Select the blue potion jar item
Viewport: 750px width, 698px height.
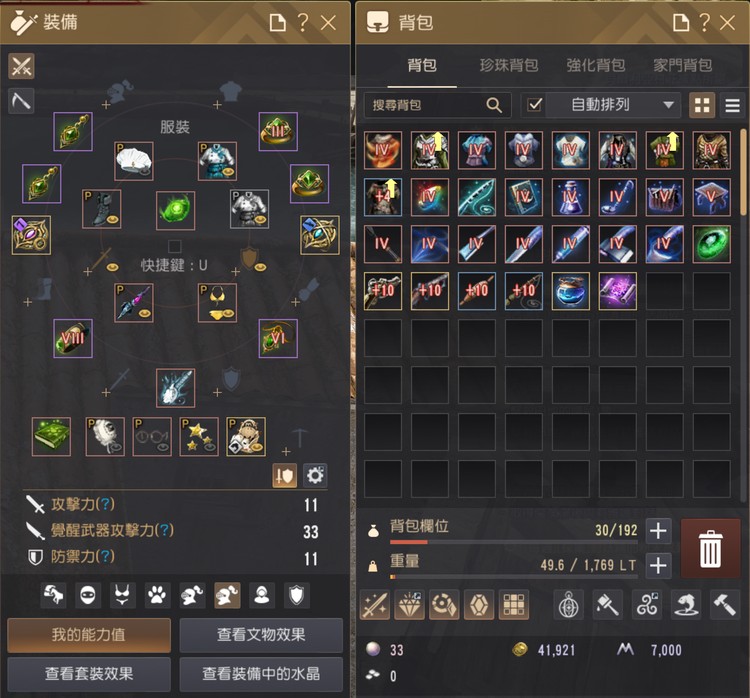[570, 291]
